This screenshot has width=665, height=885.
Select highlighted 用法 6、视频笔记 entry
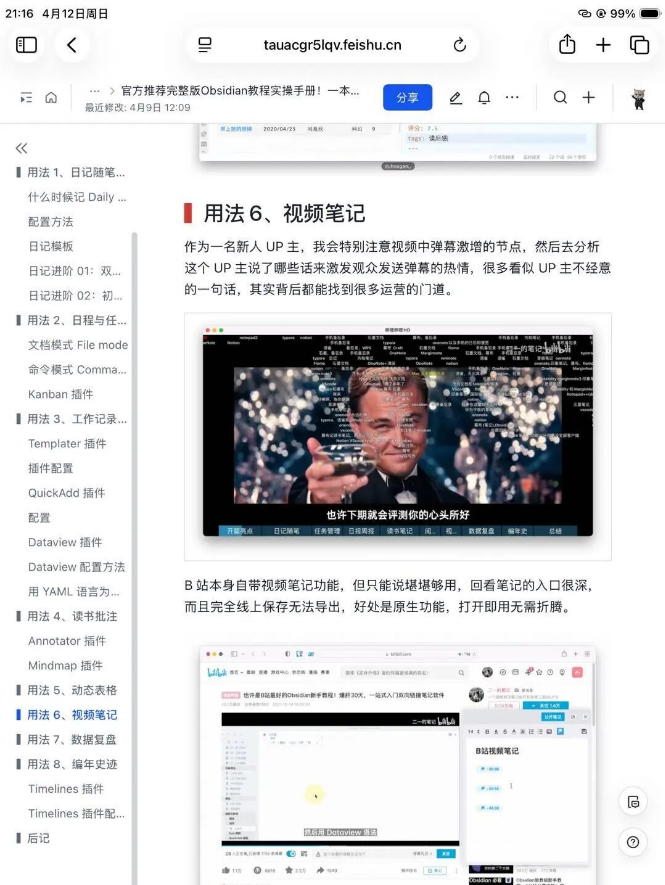point(72,715)
